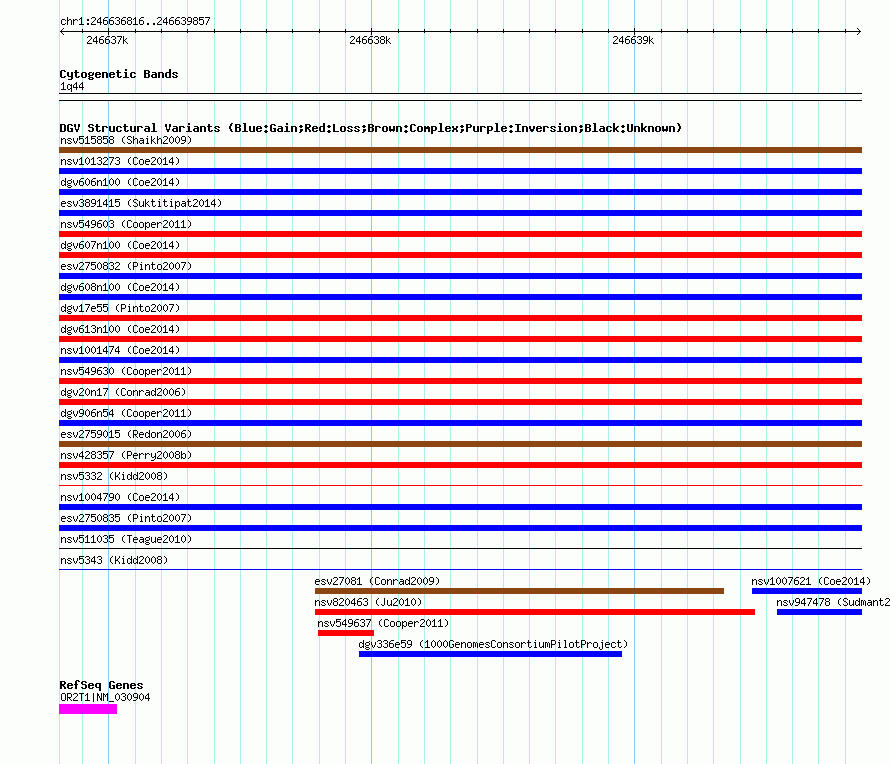Image resolution: width=890 pixels, height=764 pixels.
Task: Click the dgv336e59 (1000GenomesConsortiumPilotProject) label
Action: coord(493,644)
